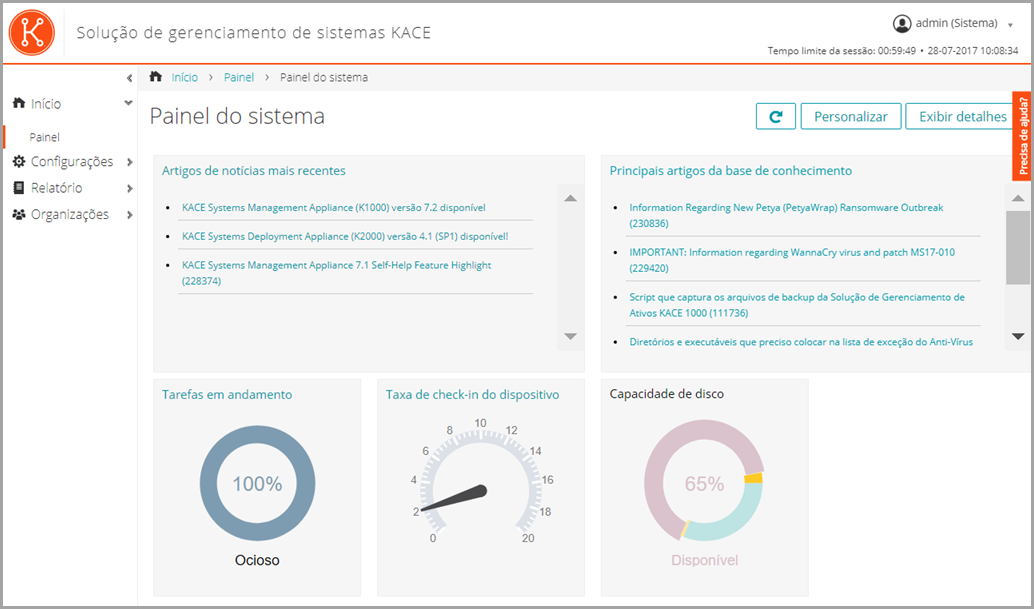Click the Capacidade de disco donut chart
The height and width of the screenshot is (609, 1034).
703,487
